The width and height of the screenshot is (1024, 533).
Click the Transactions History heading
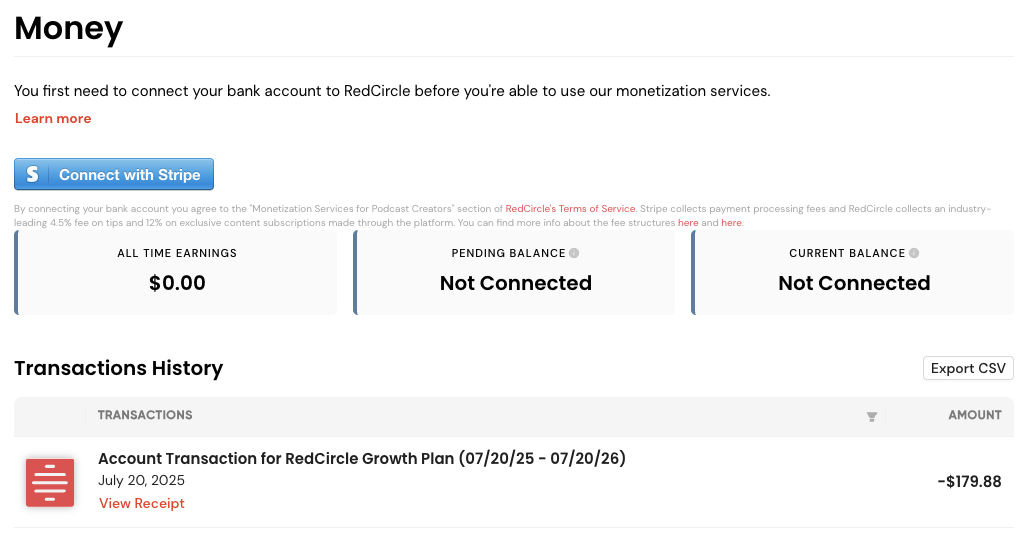coord(119,368)
